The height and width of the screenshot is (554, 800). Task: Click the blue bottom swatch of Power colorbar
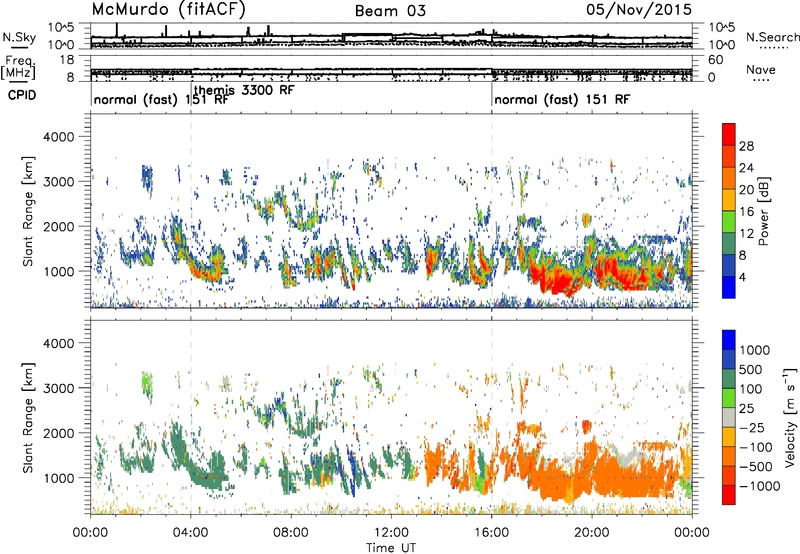[729, 287]
